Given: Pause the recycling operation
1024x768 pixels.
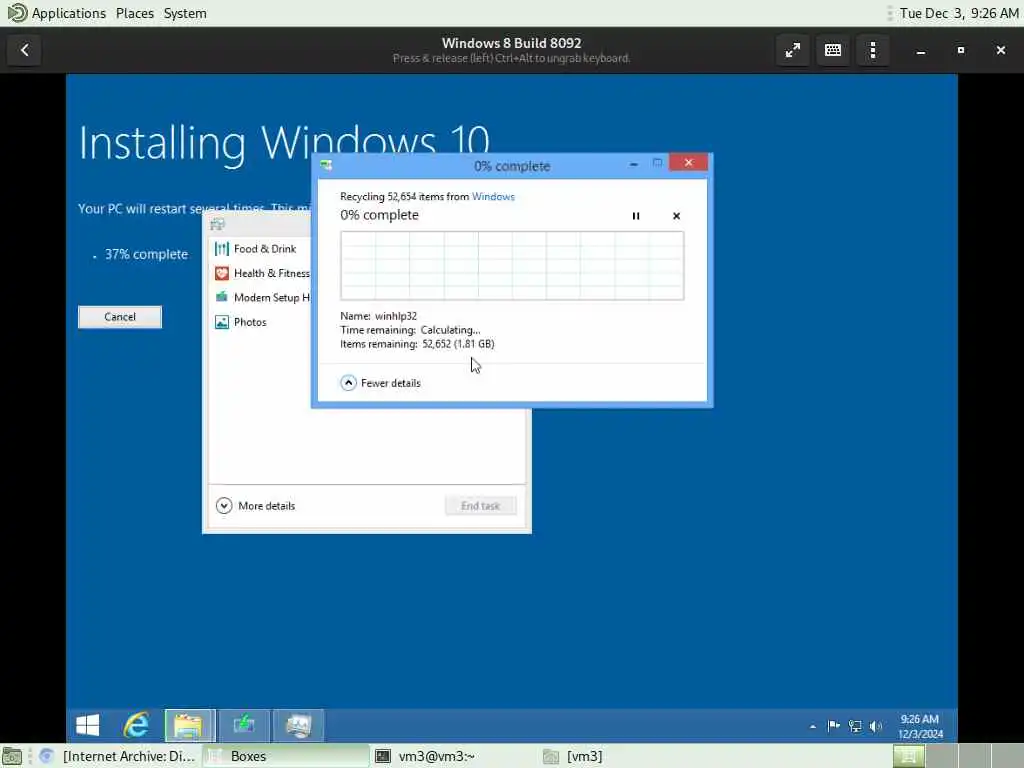Looking at the screenshot, I should click(x=635, y=216).
